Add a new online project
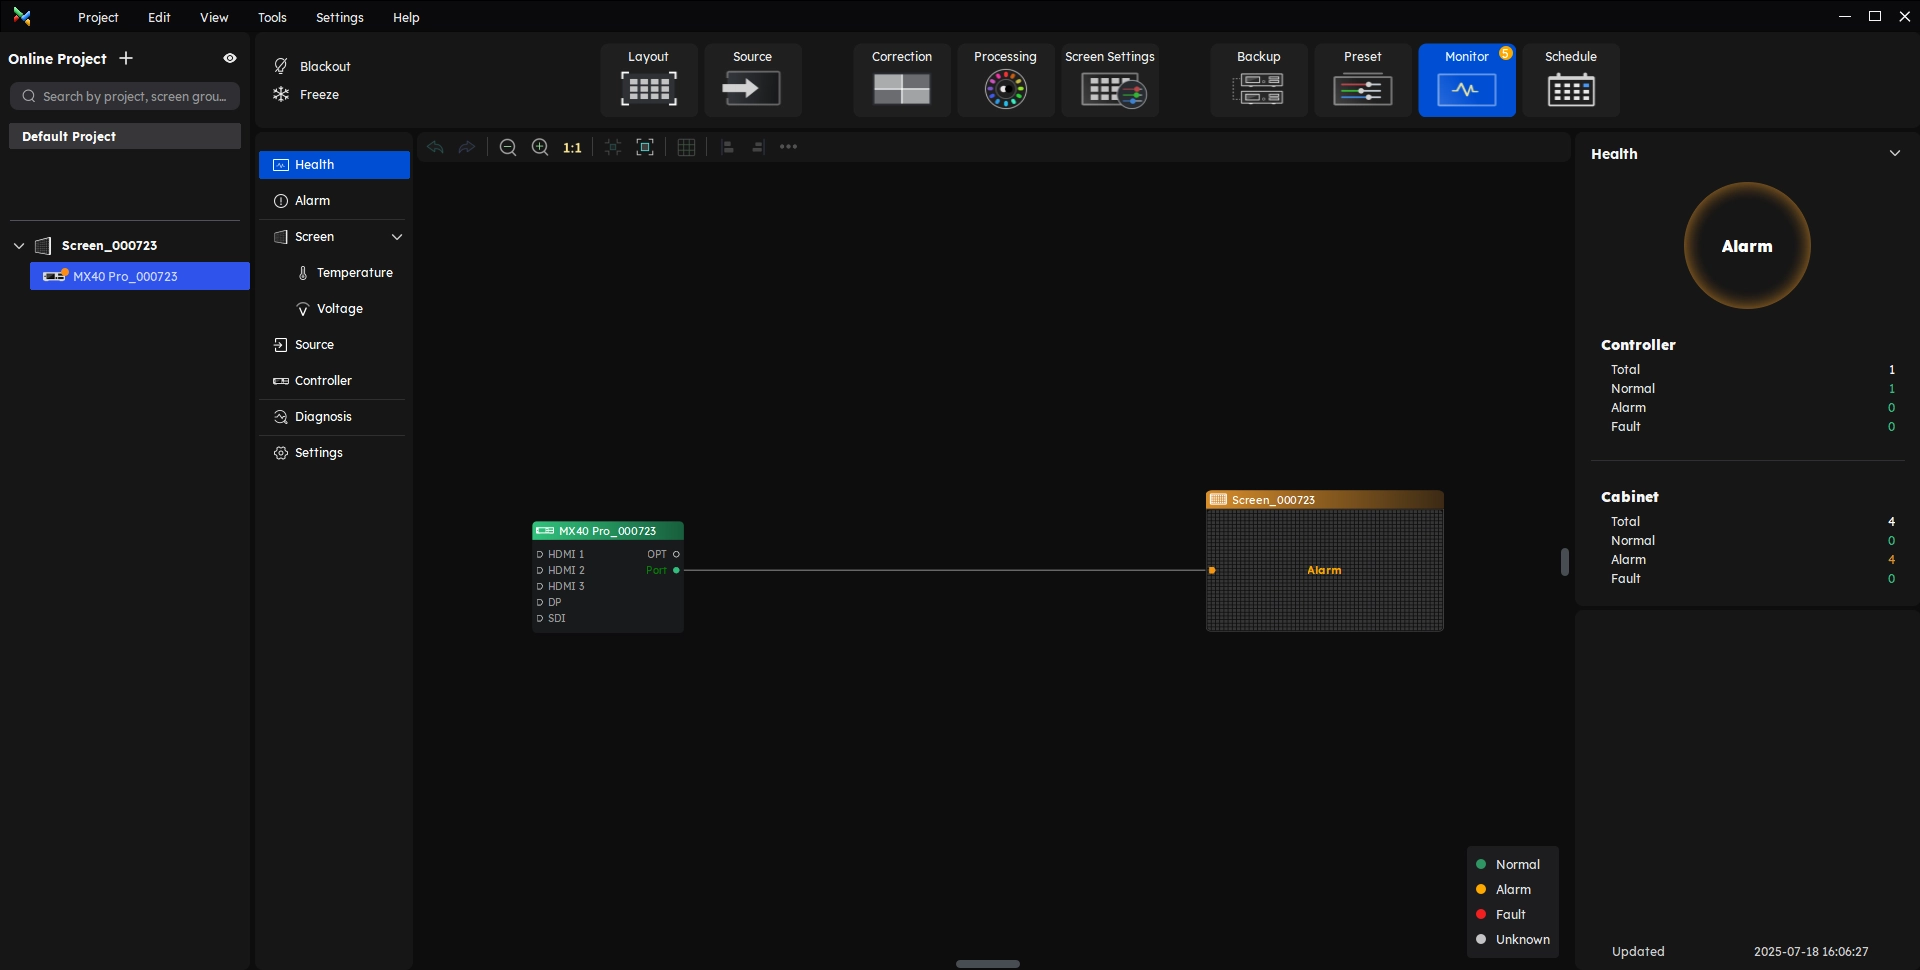This screenshot has height=970, width=1920. [126, 59]
